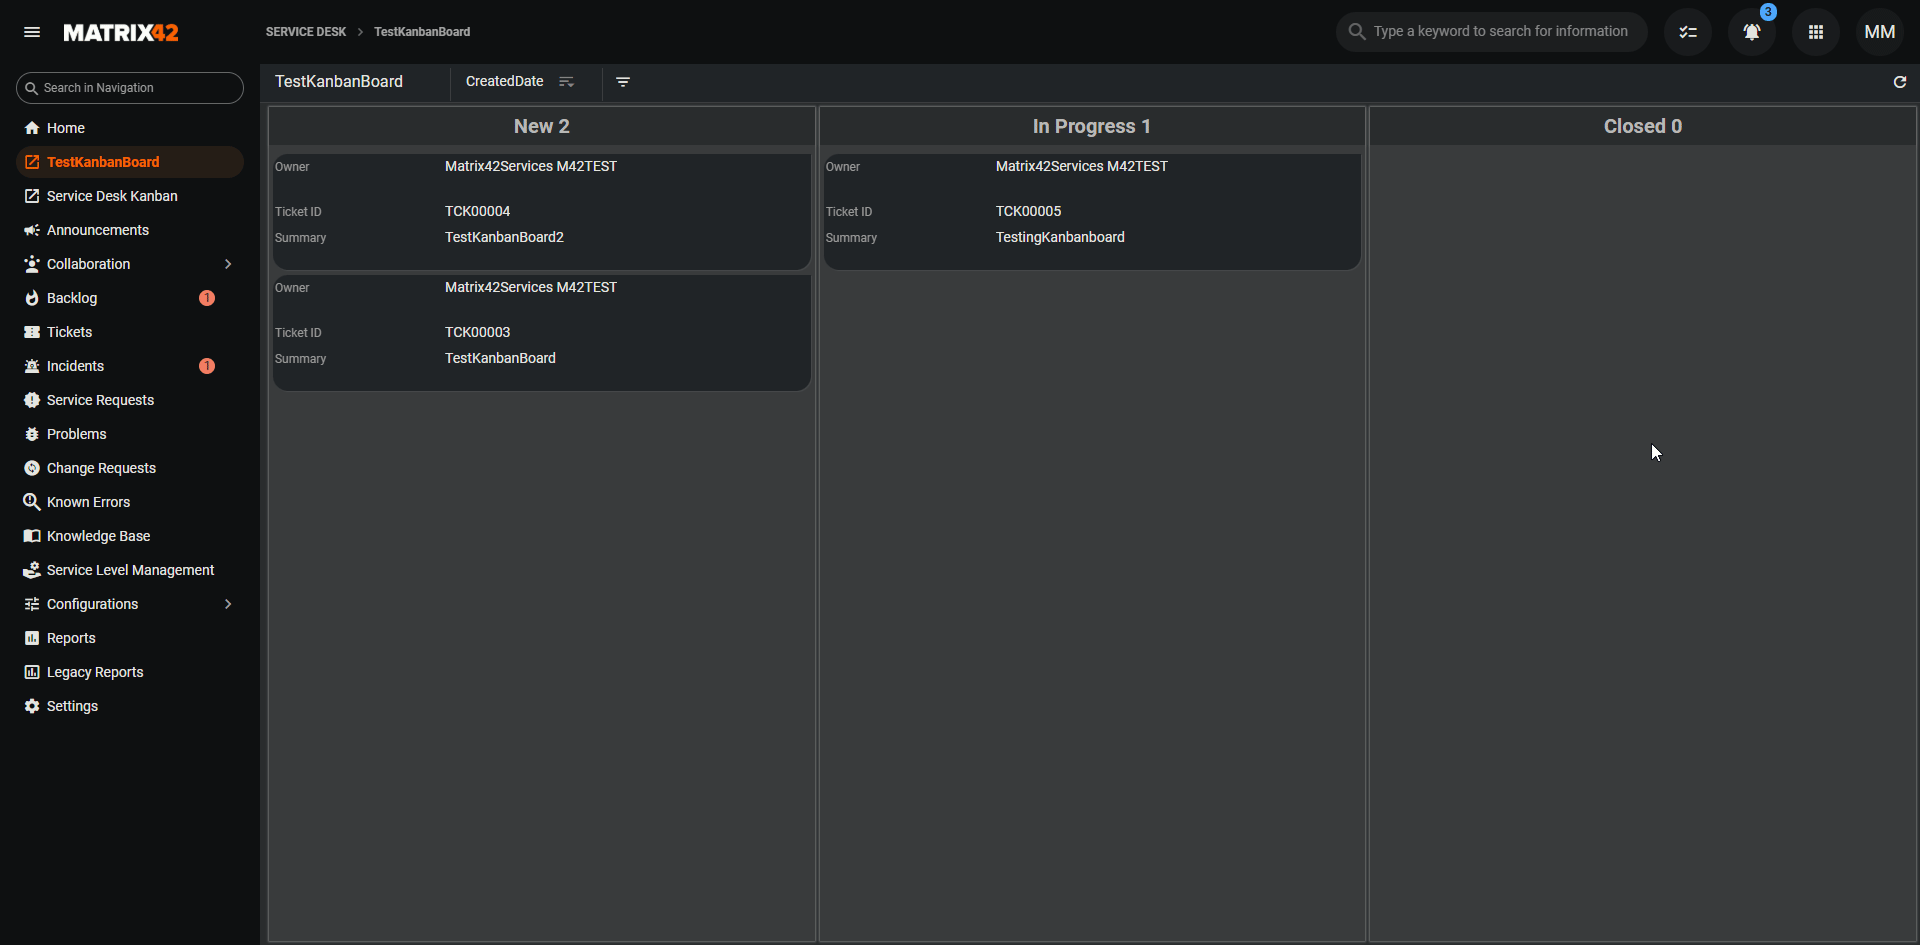Viewport: 1920px width, 945px height.
Task: Open the task checklist icon in header
Action: (x=1688, y=32)
